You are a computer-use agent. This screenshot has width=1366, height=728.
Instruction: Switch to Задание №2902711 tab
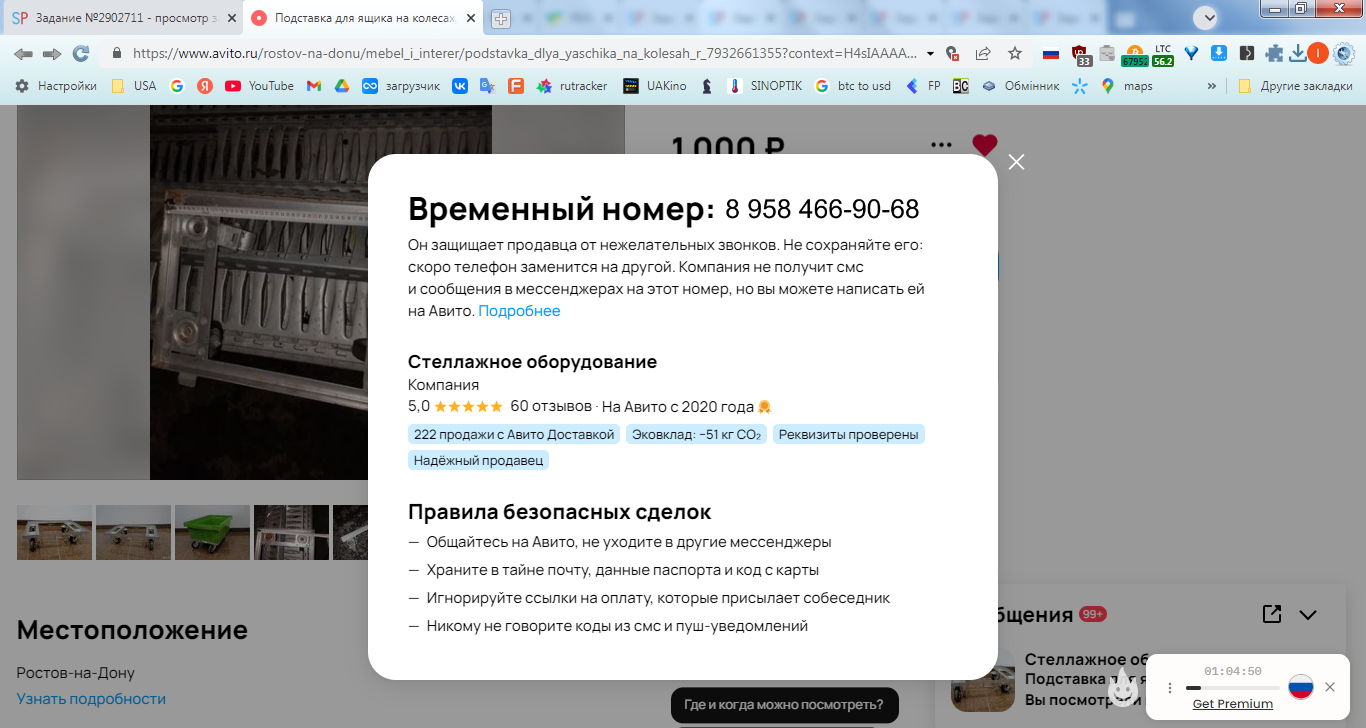click(x=121, y=18)
